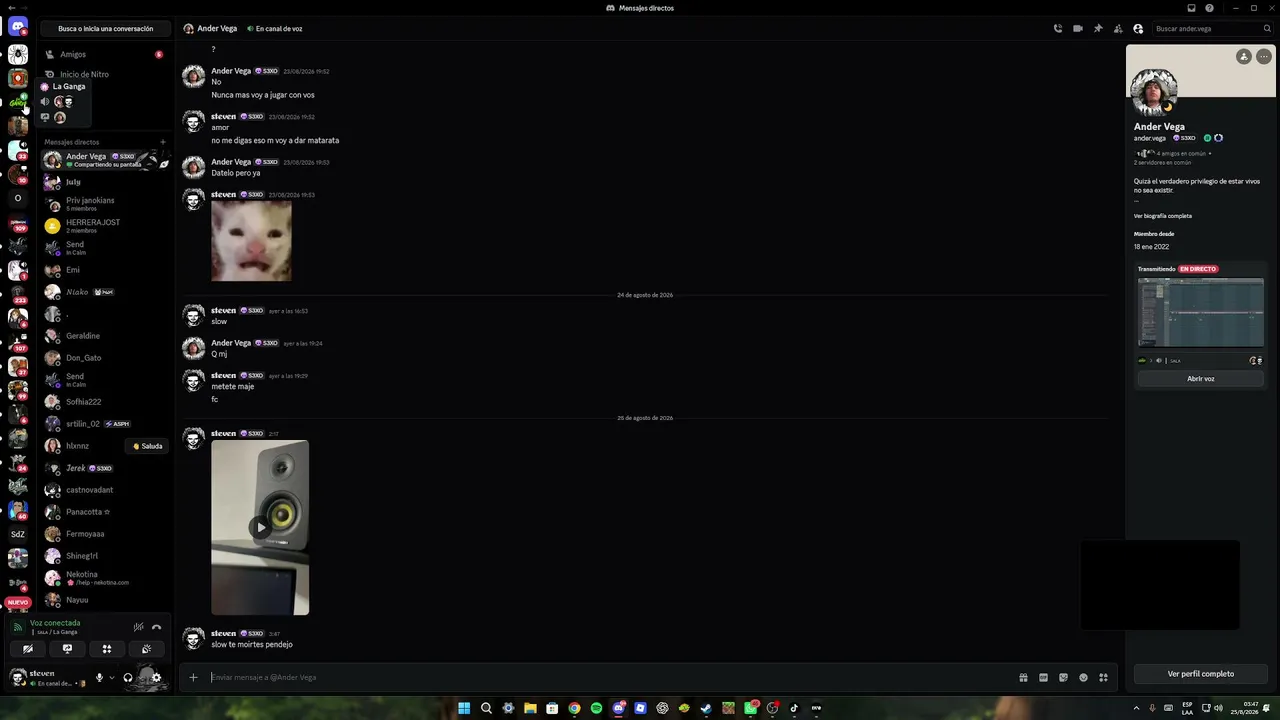The width and height of the screenshot is (1280, 720).
Task: Start a voice call with Ander Vega
Action: [1058, 29]
